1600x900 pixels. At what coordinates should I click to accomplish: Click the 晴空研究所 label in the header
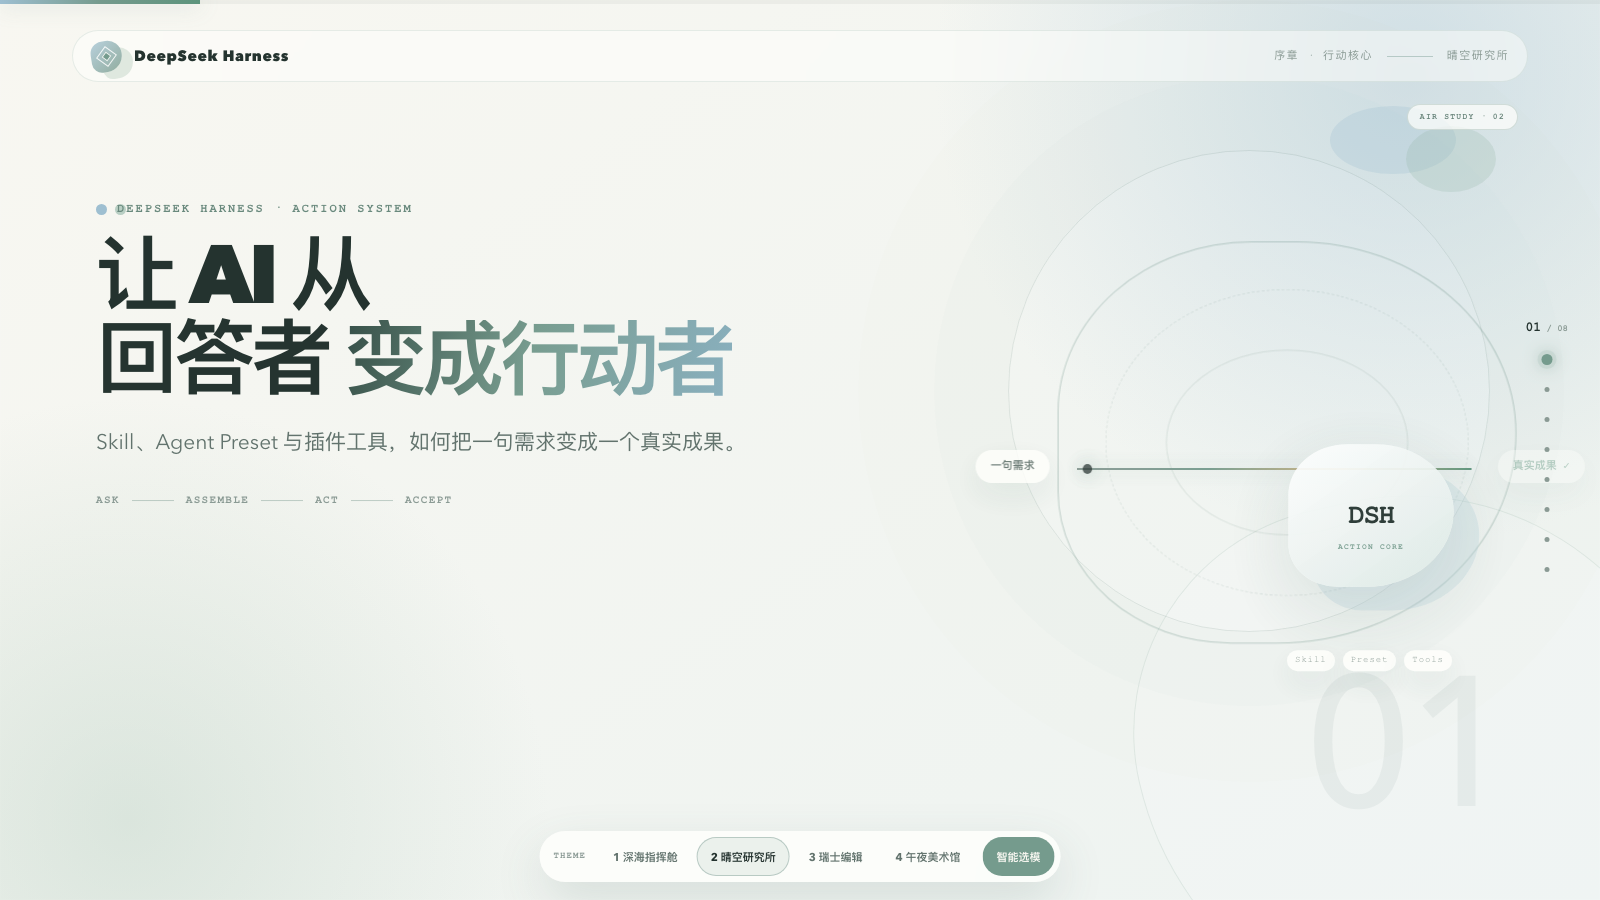1477,55
